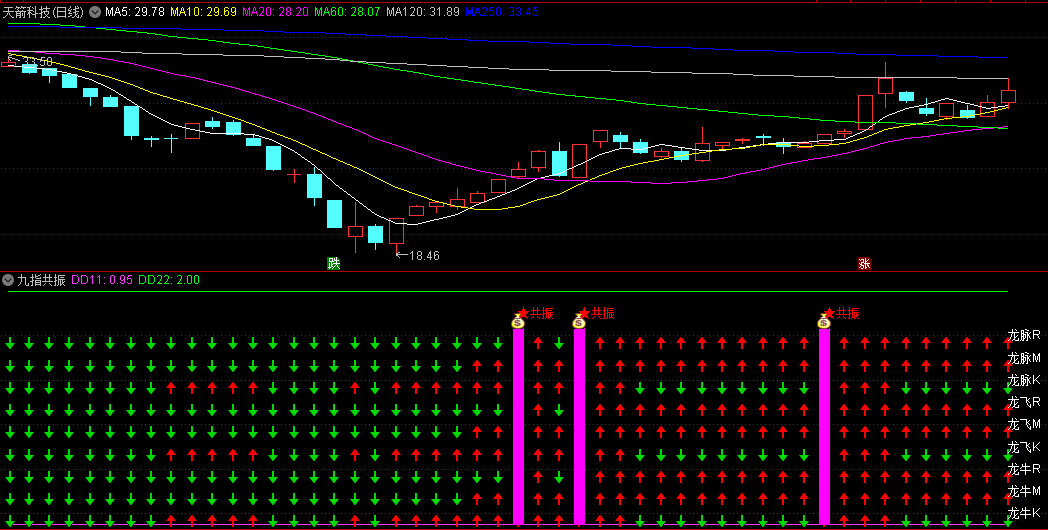This screenshot has height=530, width=1048.
Task: Click the middle money bag signal icon
Action: (579, 321)
